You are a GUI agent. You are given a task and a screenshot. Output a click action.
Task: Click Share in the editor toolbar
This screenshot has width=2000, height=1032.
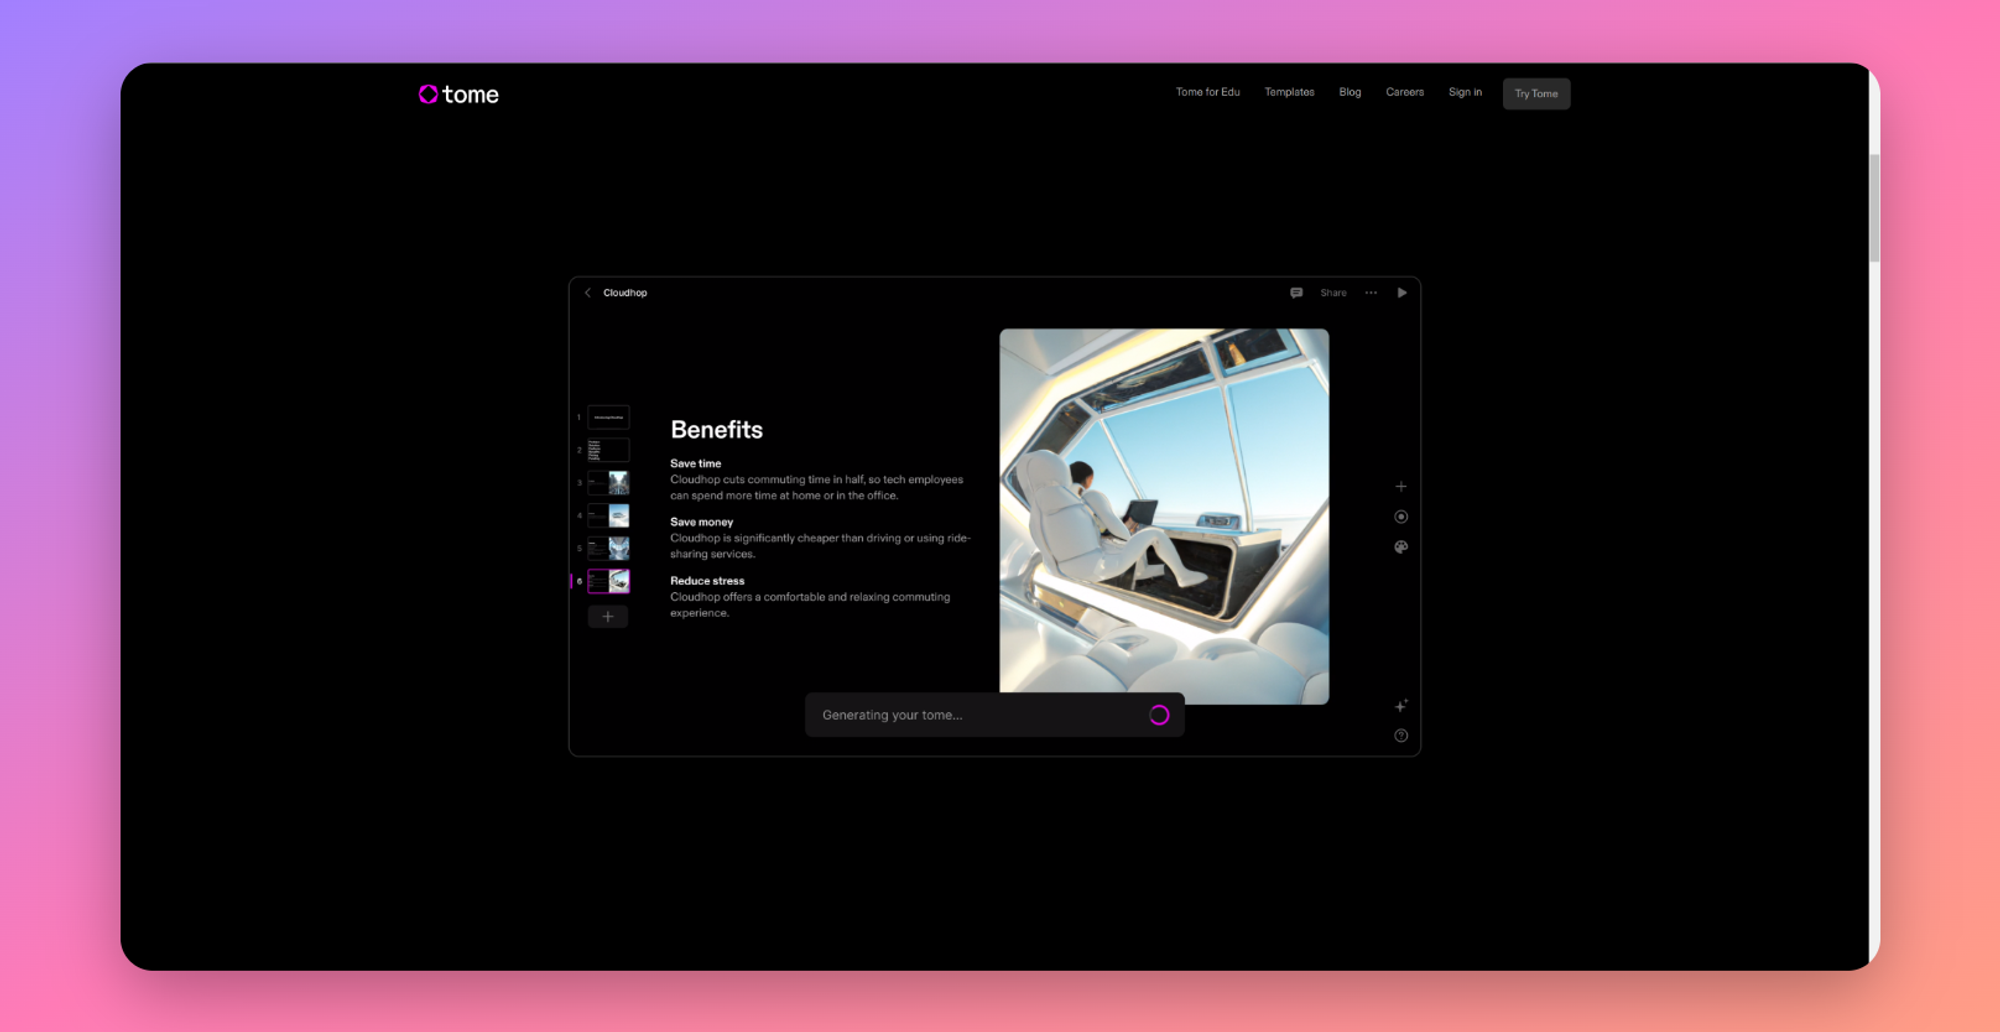(x=1333, y=293)
